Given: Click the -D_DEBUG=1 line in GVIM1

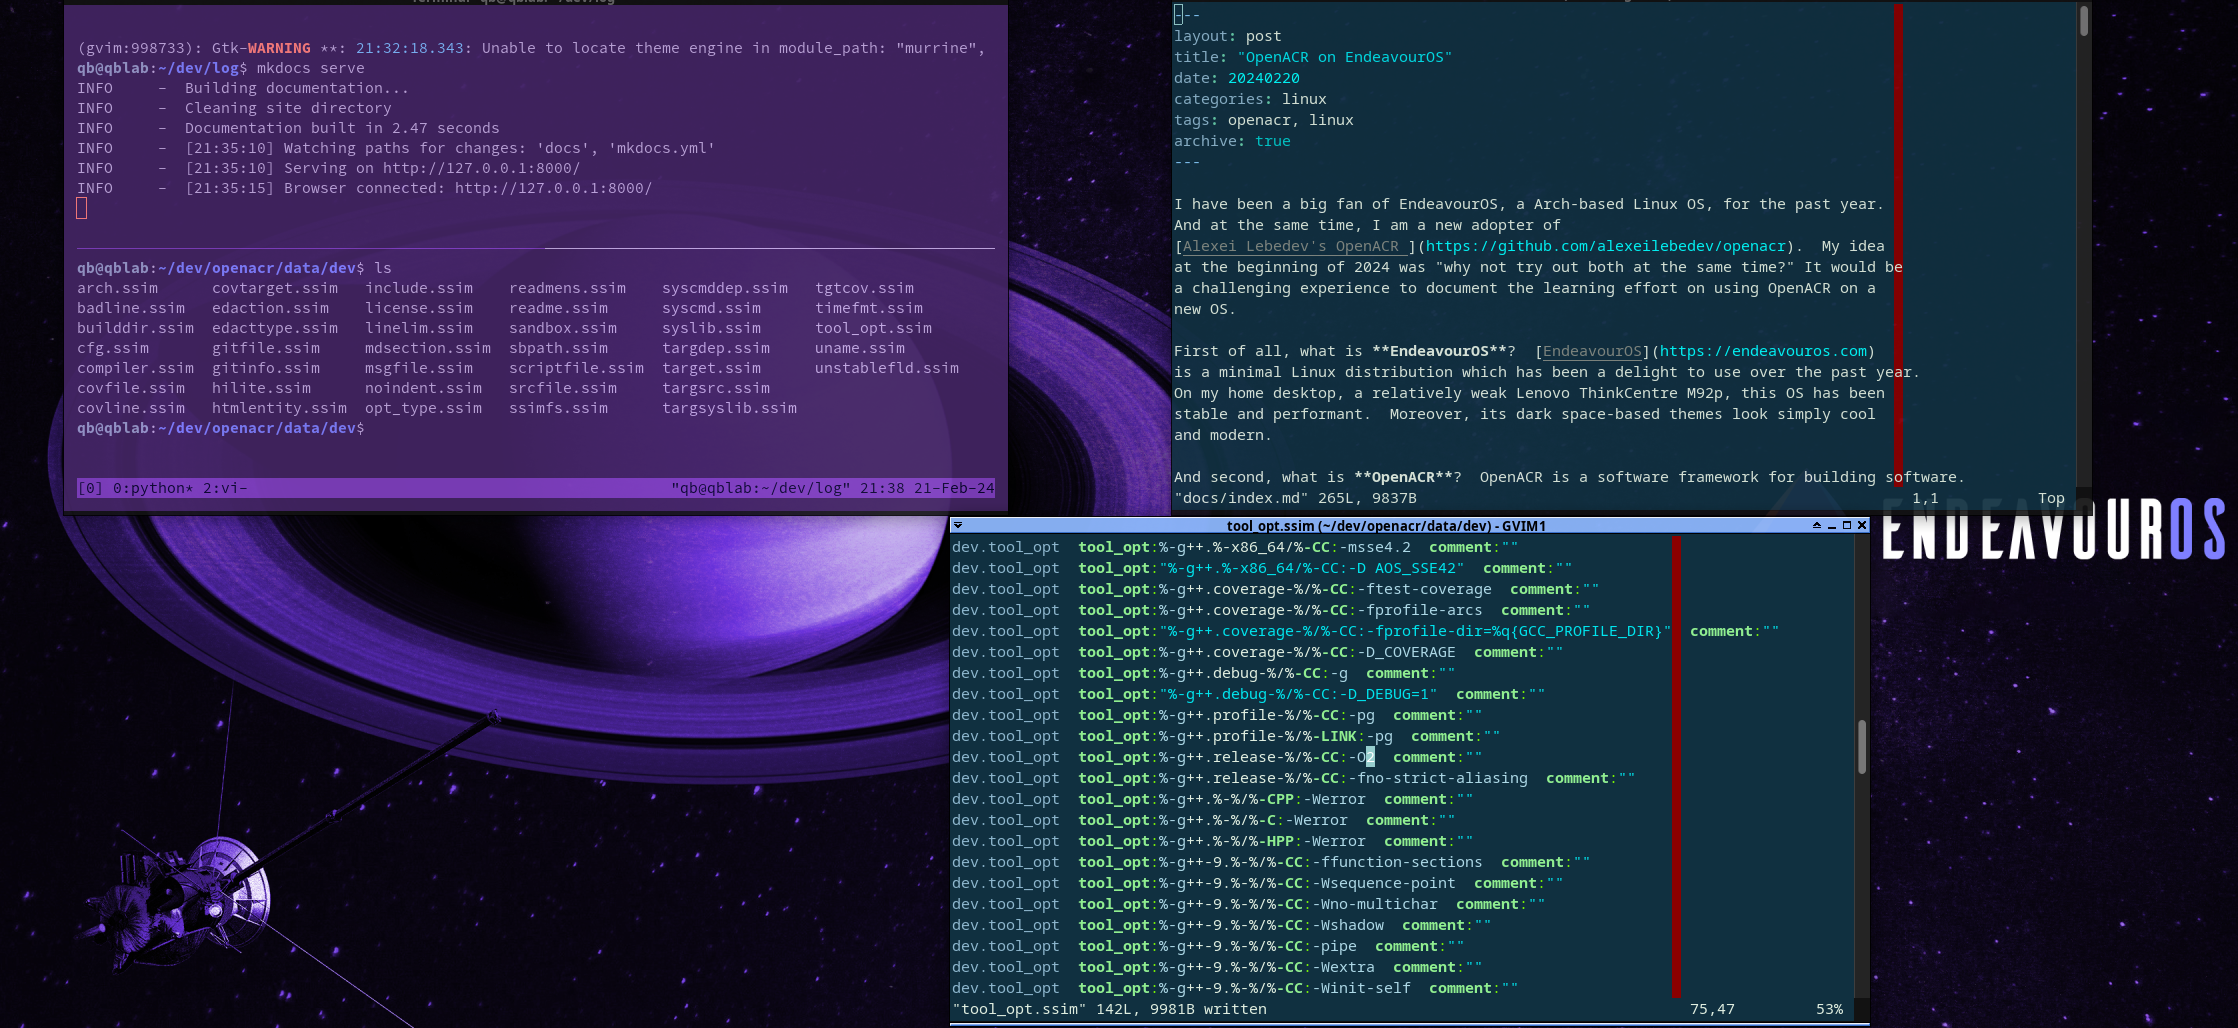Looking at the screenshot, I should (1248, 694).
